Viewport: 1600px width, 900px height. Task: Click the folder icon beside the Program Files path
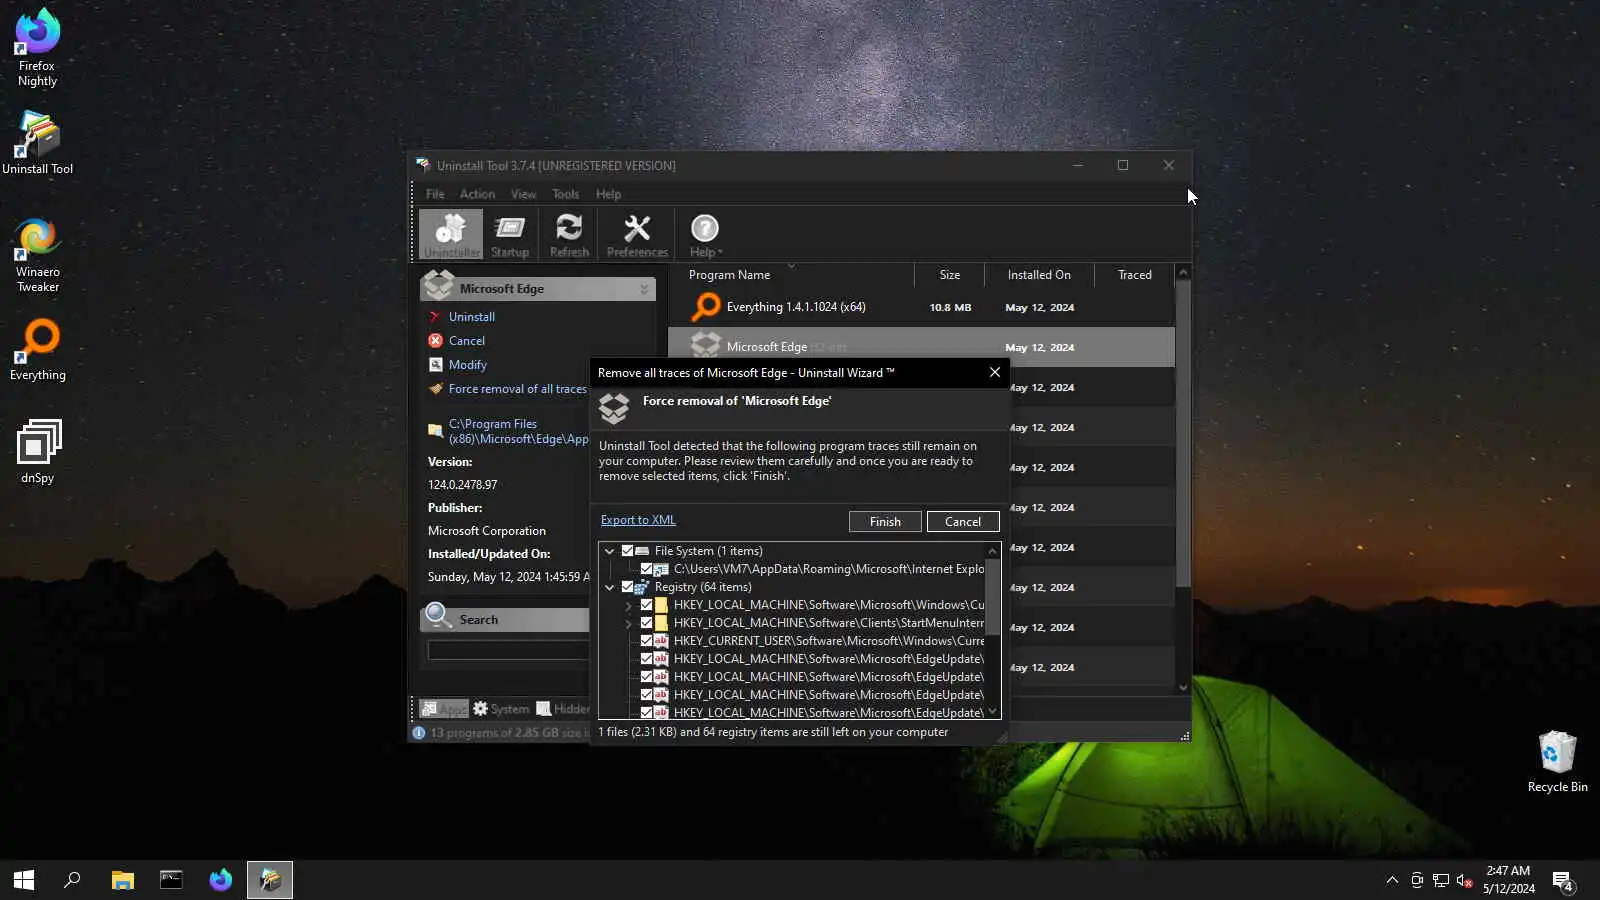tap(435, 430)
